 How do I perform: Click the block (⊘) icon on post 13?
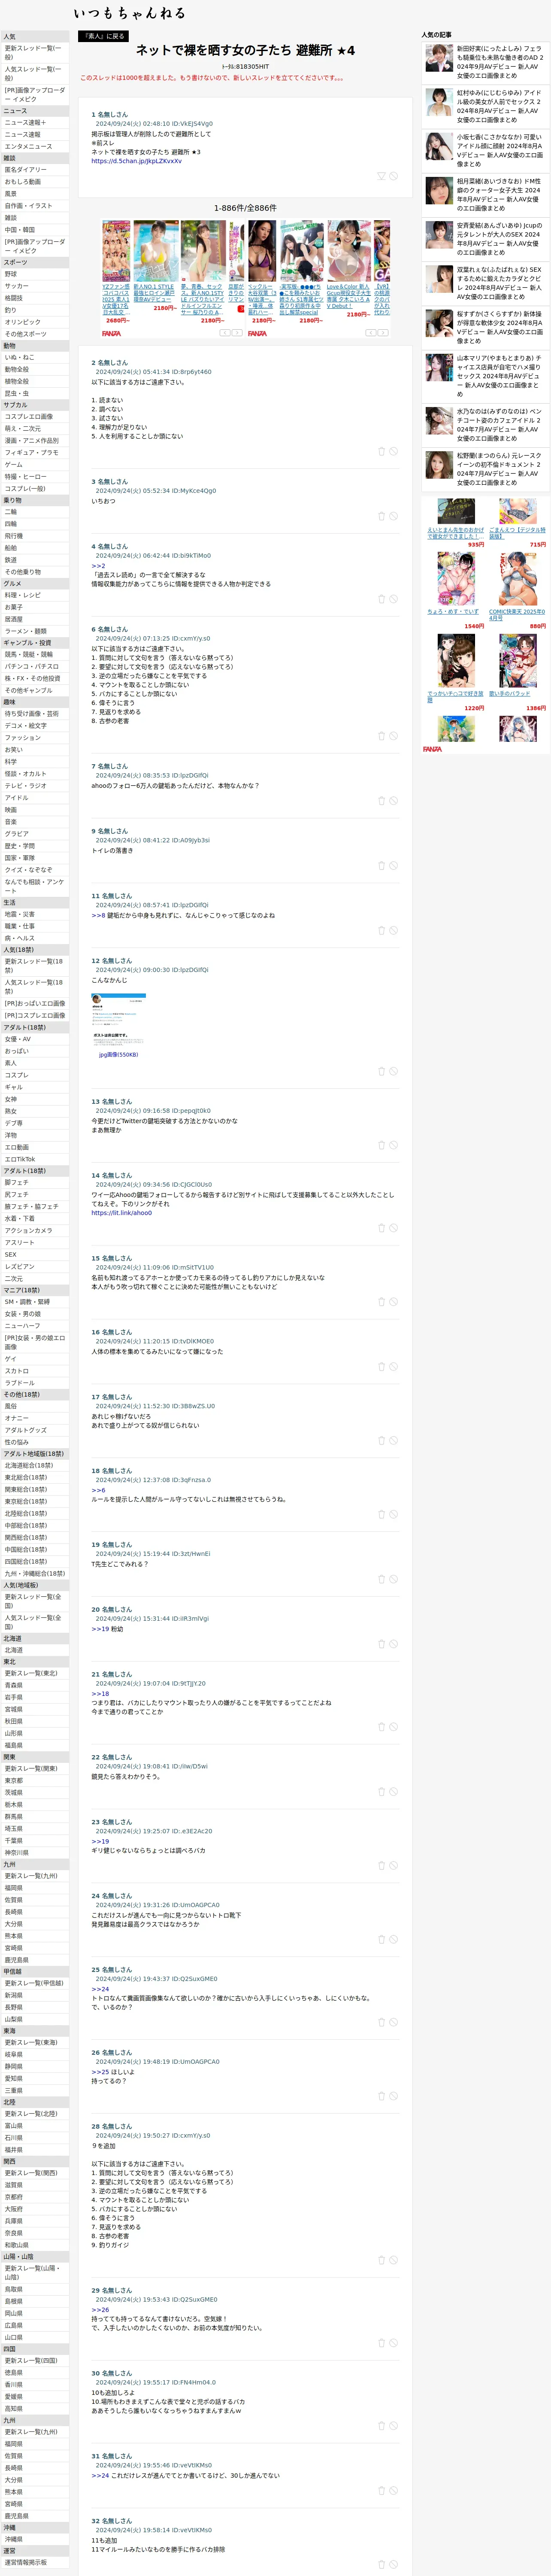tap(393, 1145)
